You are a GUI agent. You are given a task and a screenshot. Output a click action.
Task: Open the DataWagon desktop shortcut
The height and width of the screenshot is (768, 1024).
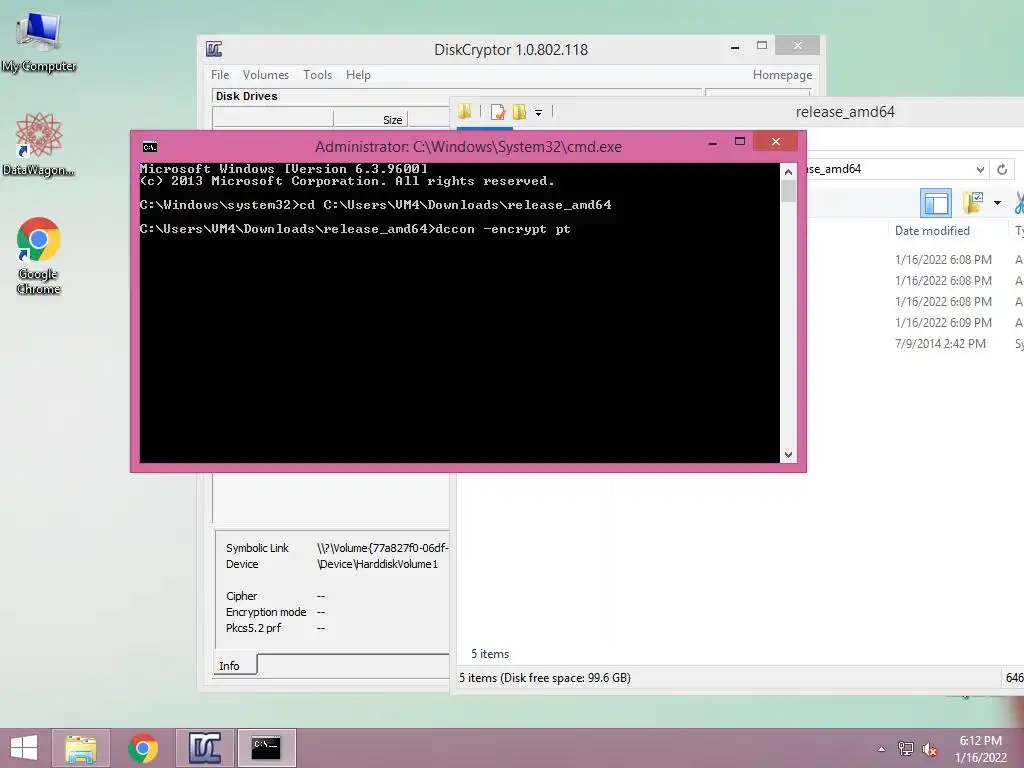coord(39,144)
